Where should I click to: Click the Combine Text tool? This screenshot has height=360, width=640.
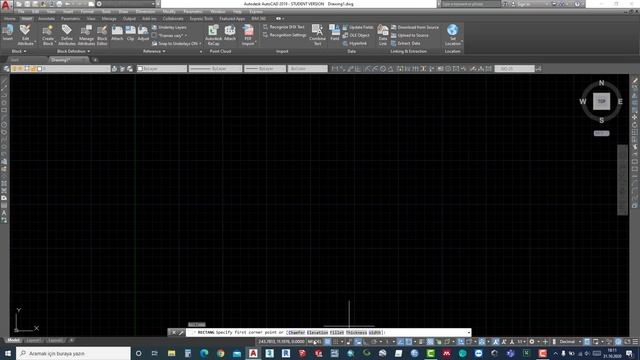(317, 34)
